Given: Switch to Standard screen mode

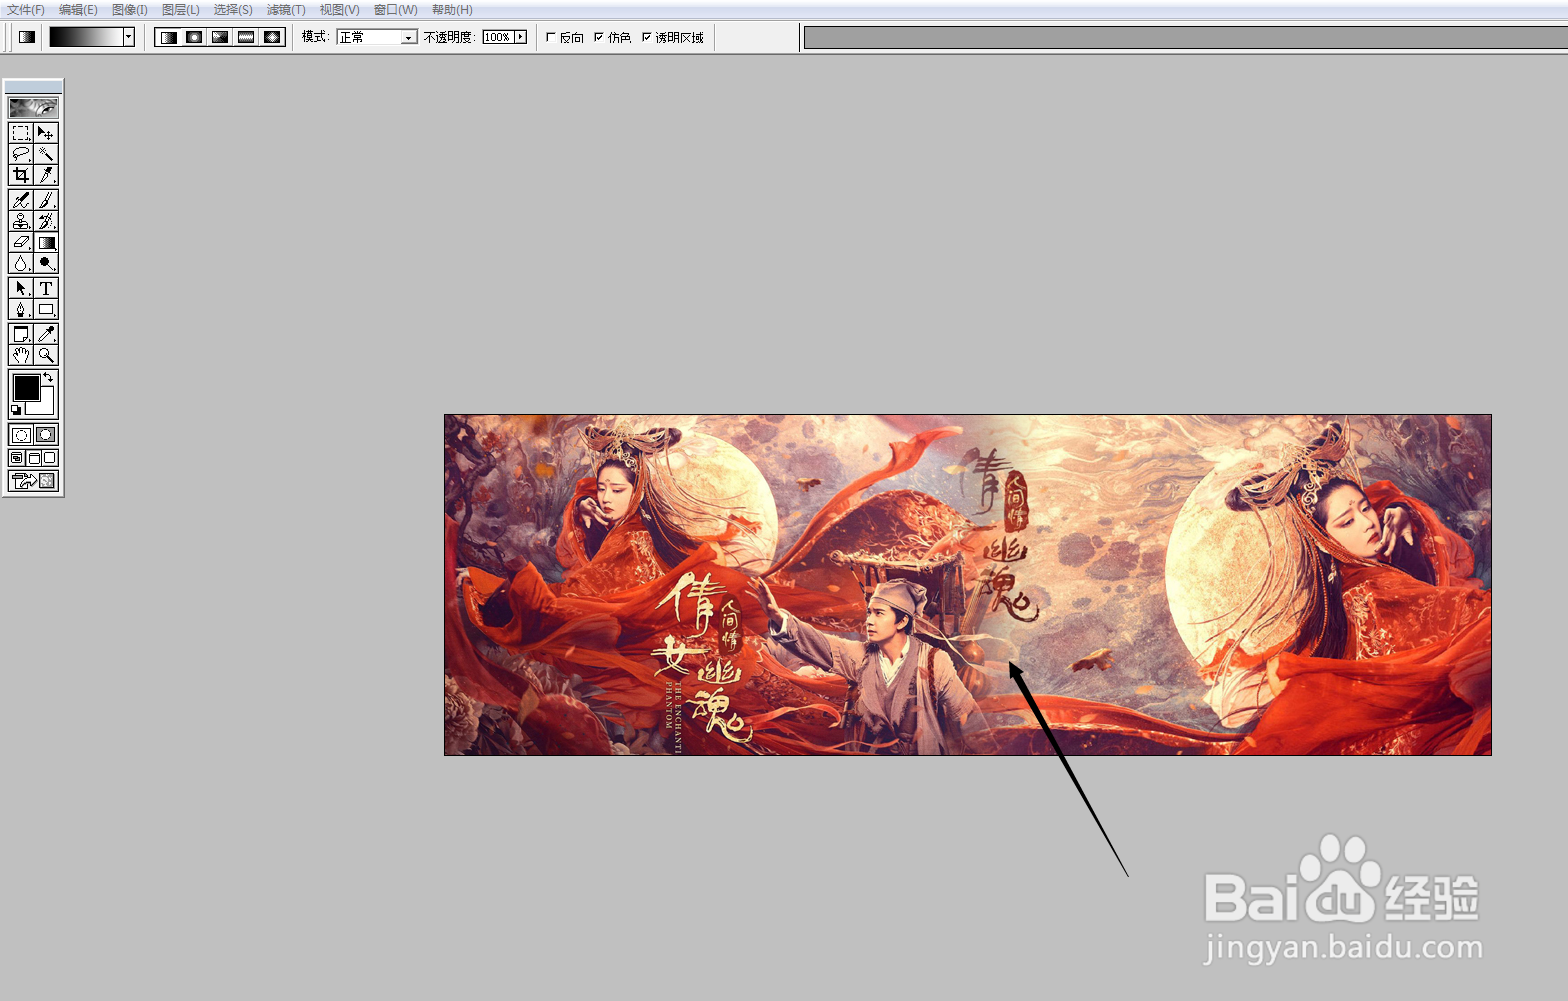Looking at the screenshot, I should click(17, 458).
